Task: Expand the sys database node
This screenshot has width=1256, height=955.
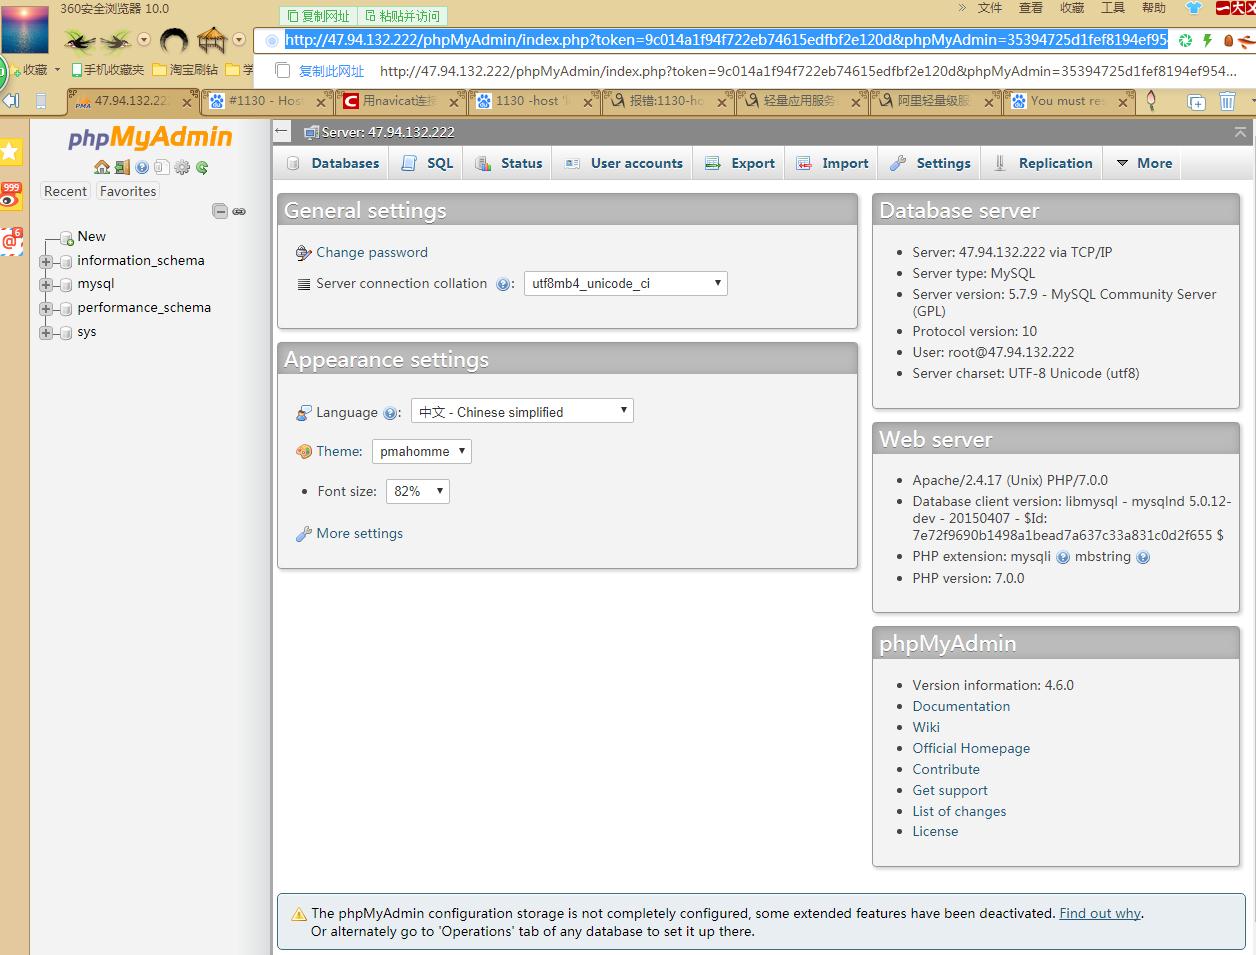Action: pyautogui.click(x=45, y=333)
